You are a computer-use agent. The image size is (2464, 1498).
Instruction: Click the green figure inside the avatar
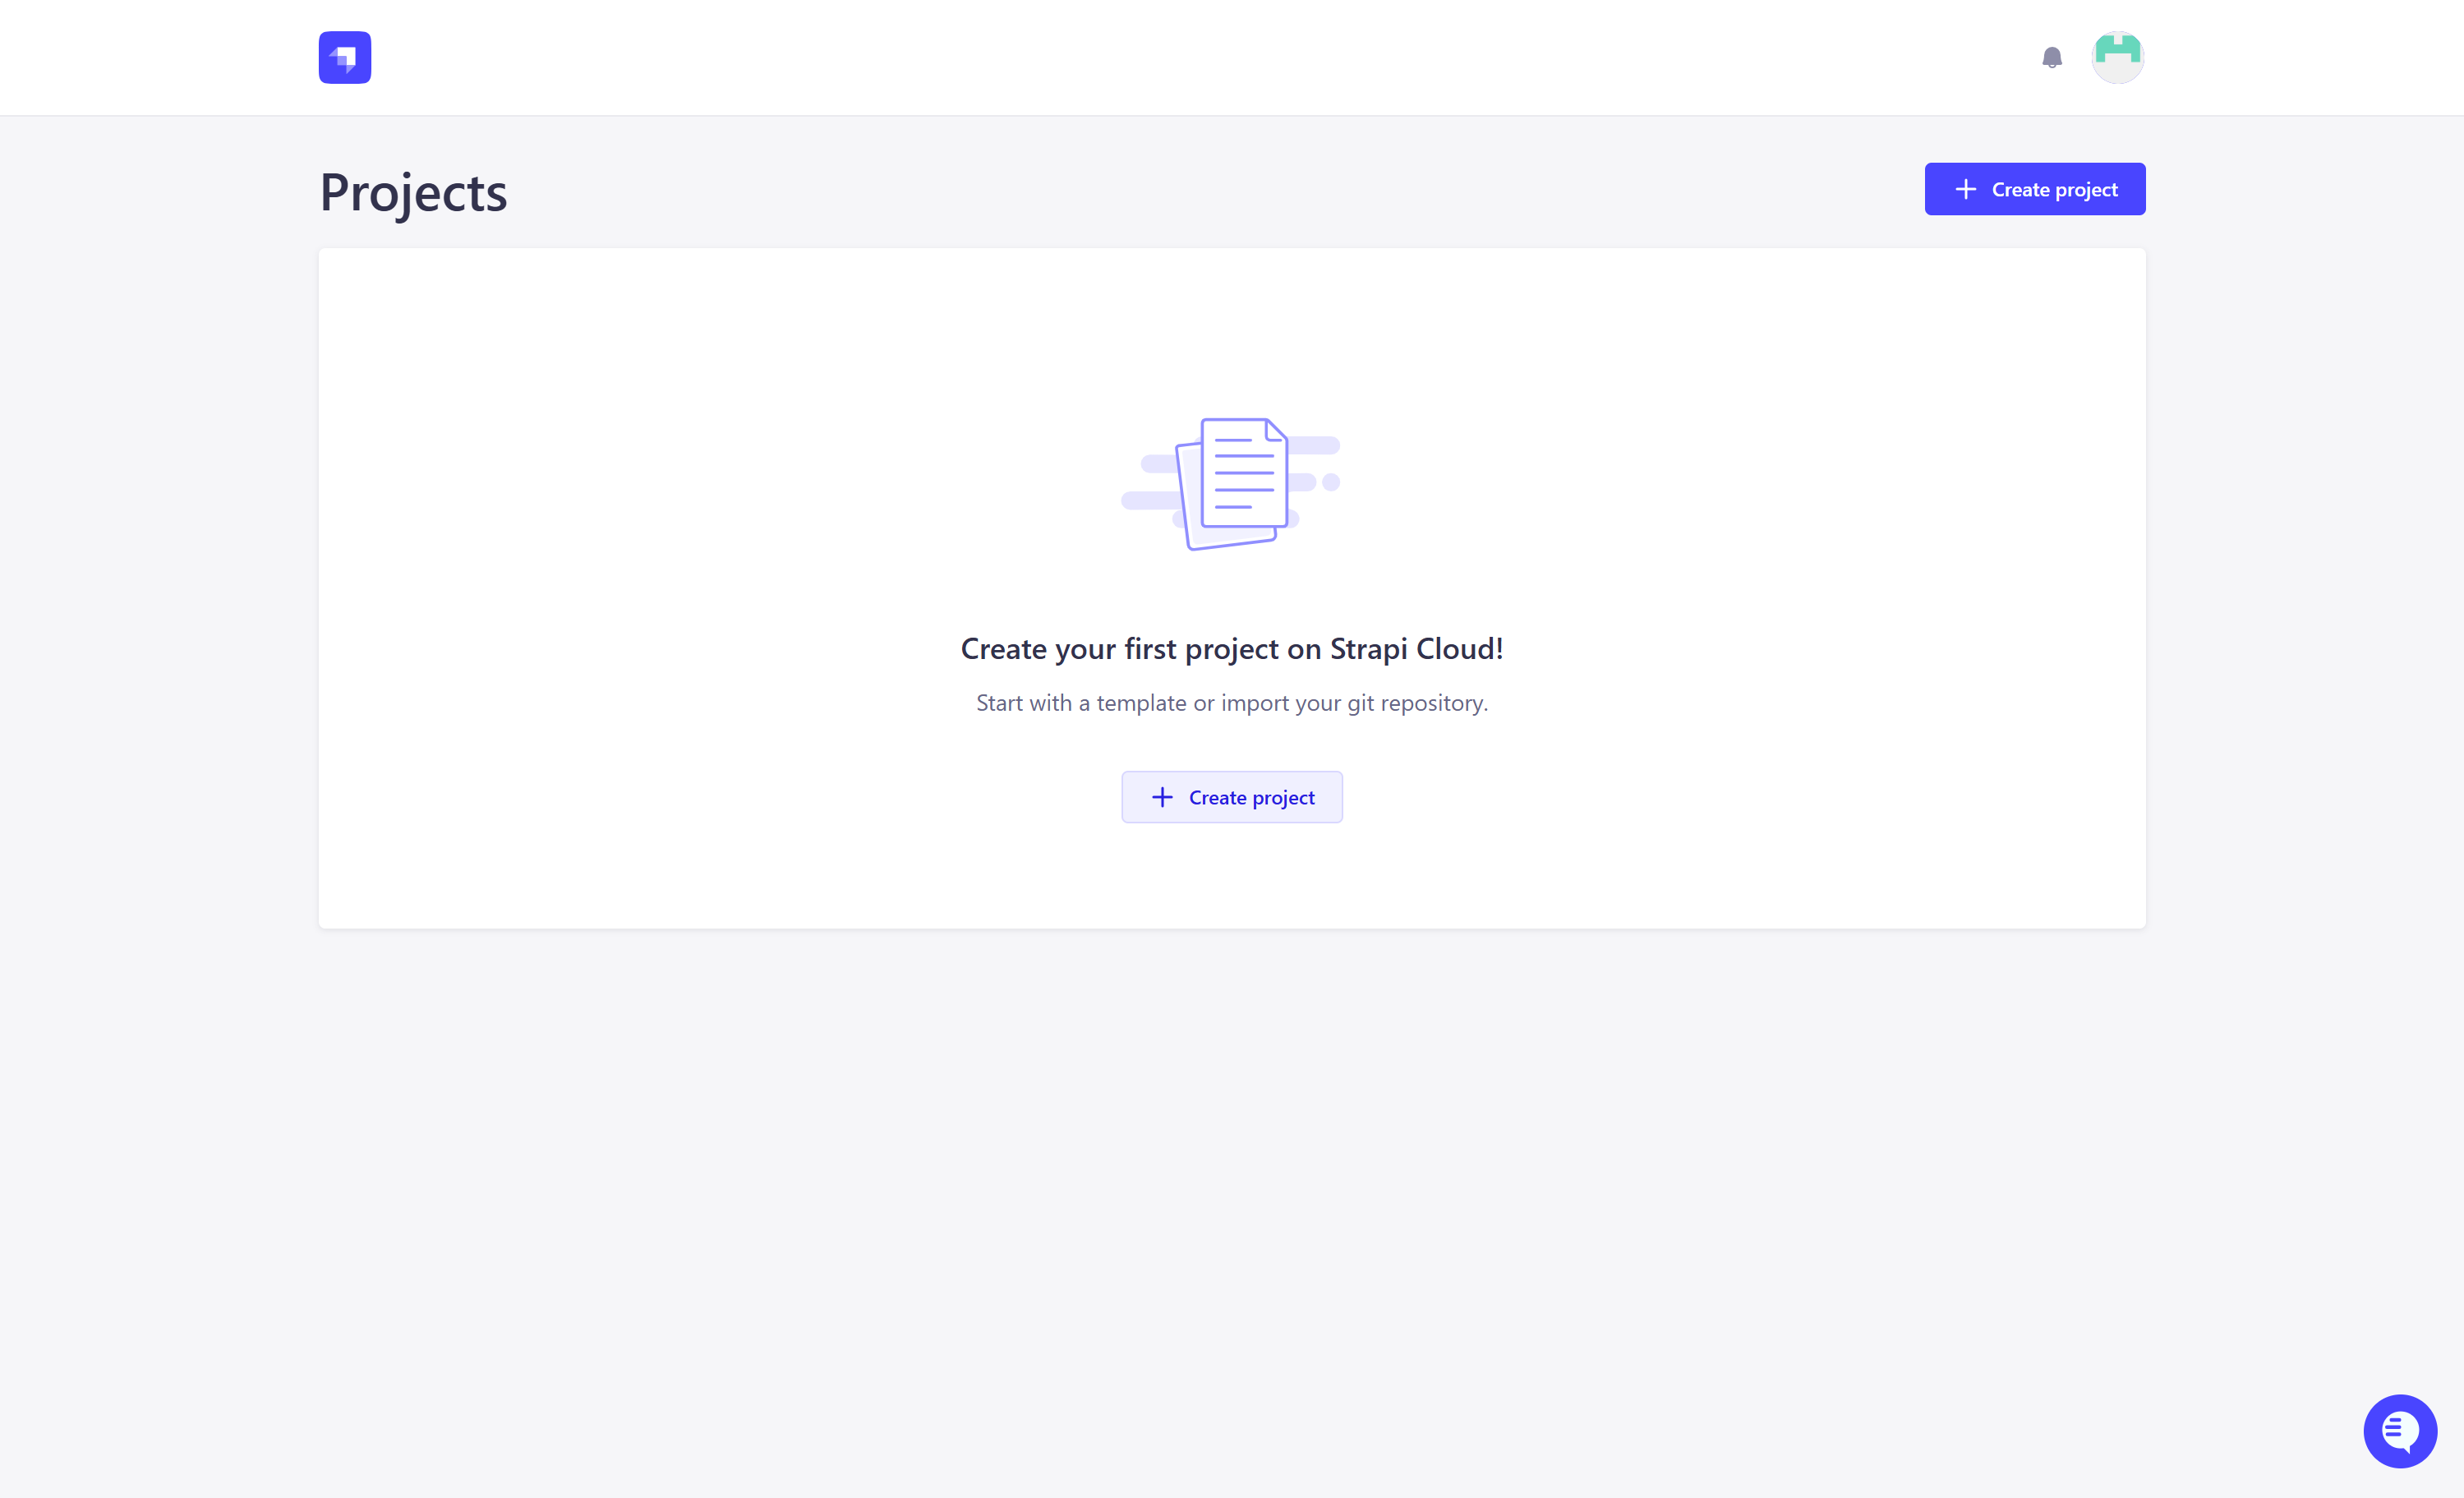coord(2117,48)
